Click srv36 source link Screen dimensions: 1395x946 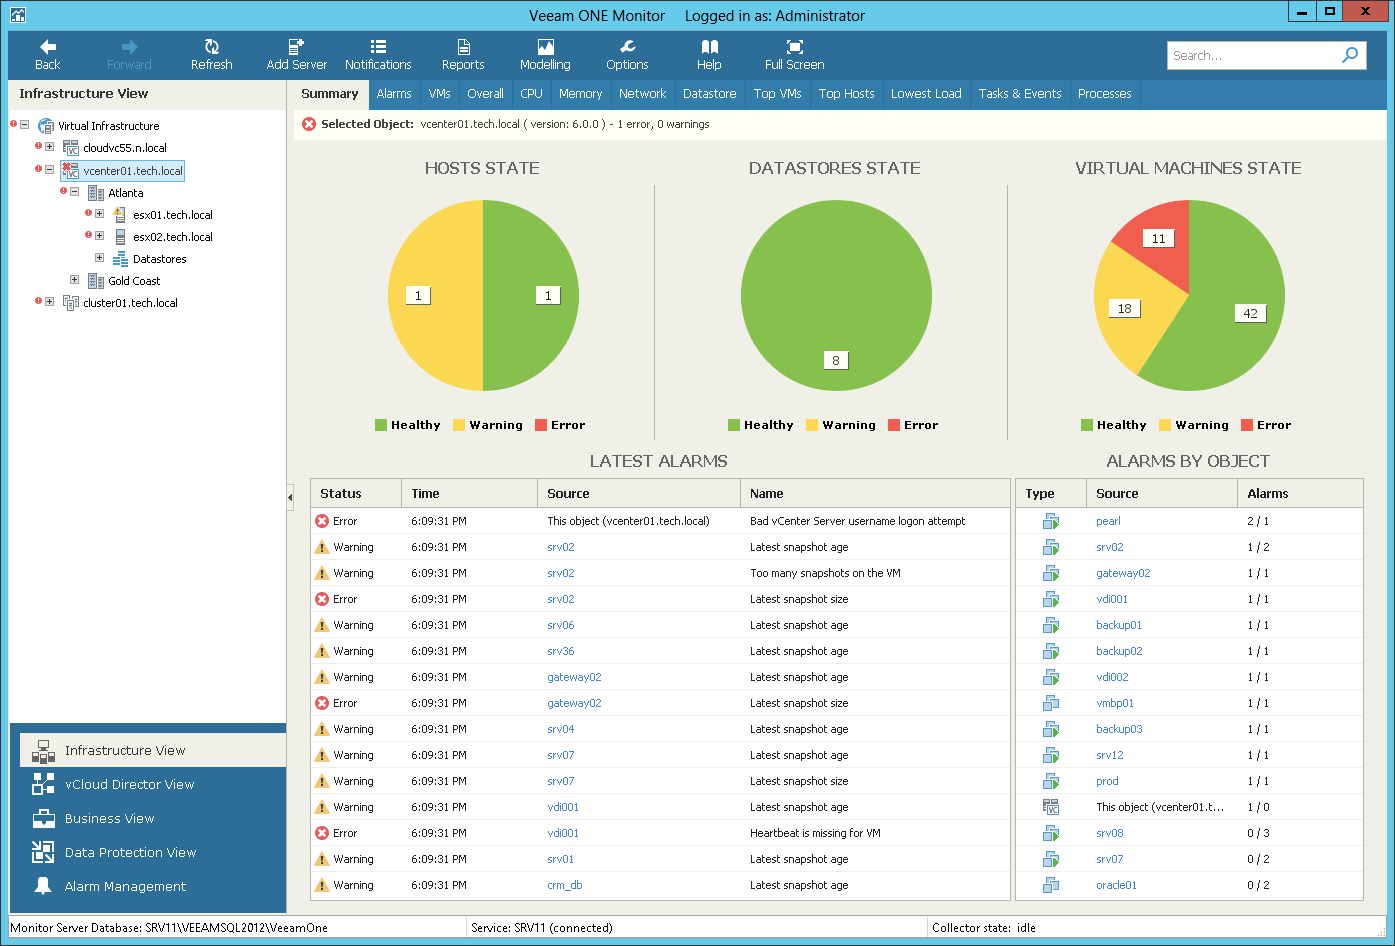point(561,651)
